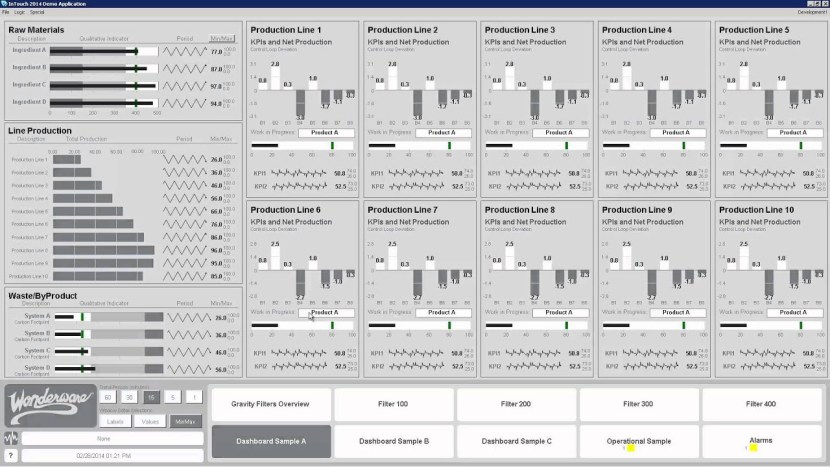
Task: Click the Wonderware logo
Action: [48, 406]
